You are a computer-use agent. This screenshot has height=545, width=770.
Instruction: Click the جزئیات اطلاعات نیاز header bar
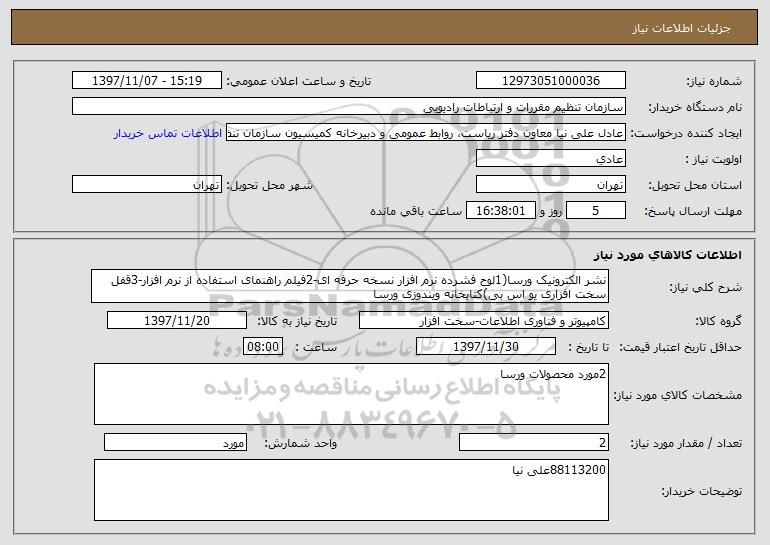click(x=385, y=27)
